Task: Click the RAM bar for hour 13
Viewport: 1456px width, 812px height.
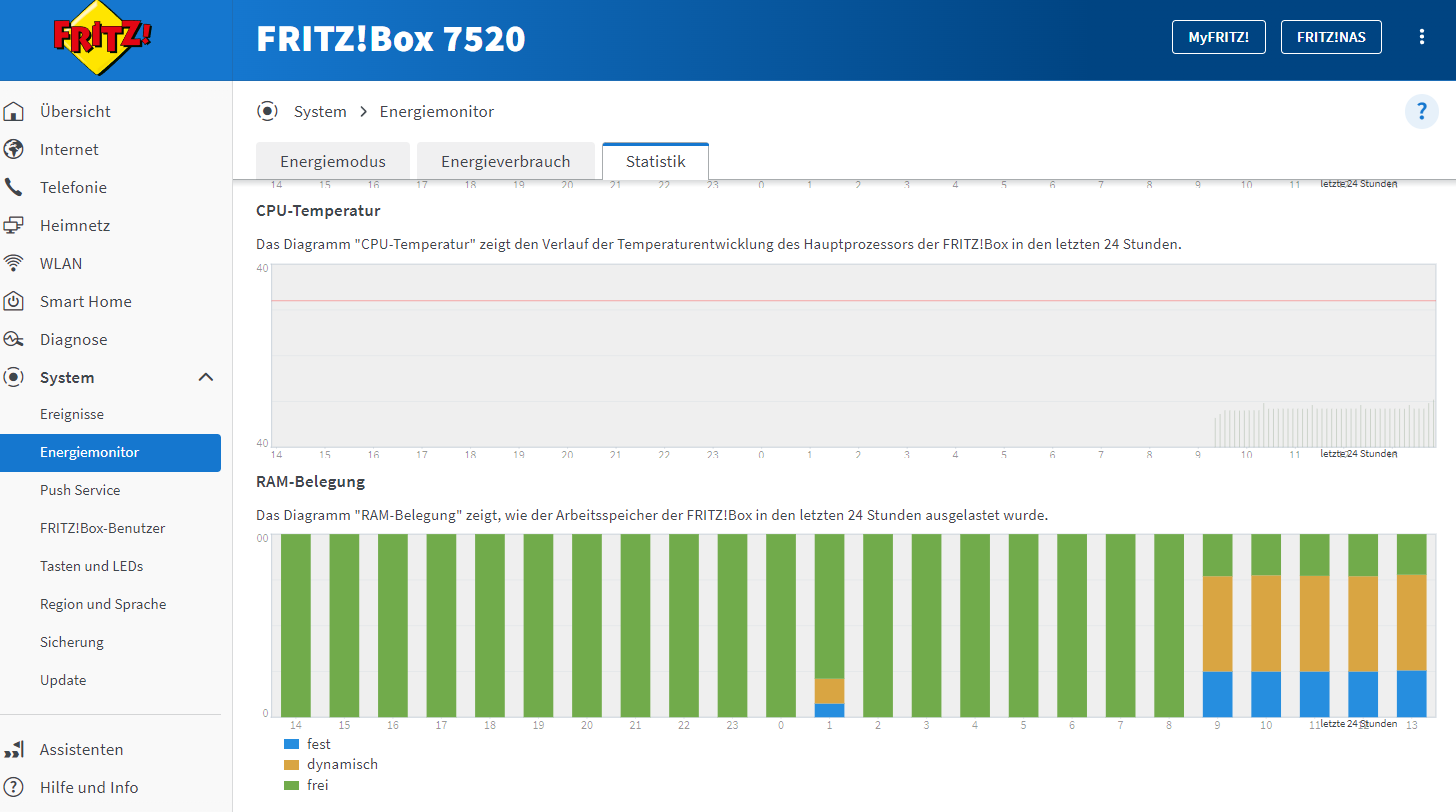Action: pos(1411,625)
